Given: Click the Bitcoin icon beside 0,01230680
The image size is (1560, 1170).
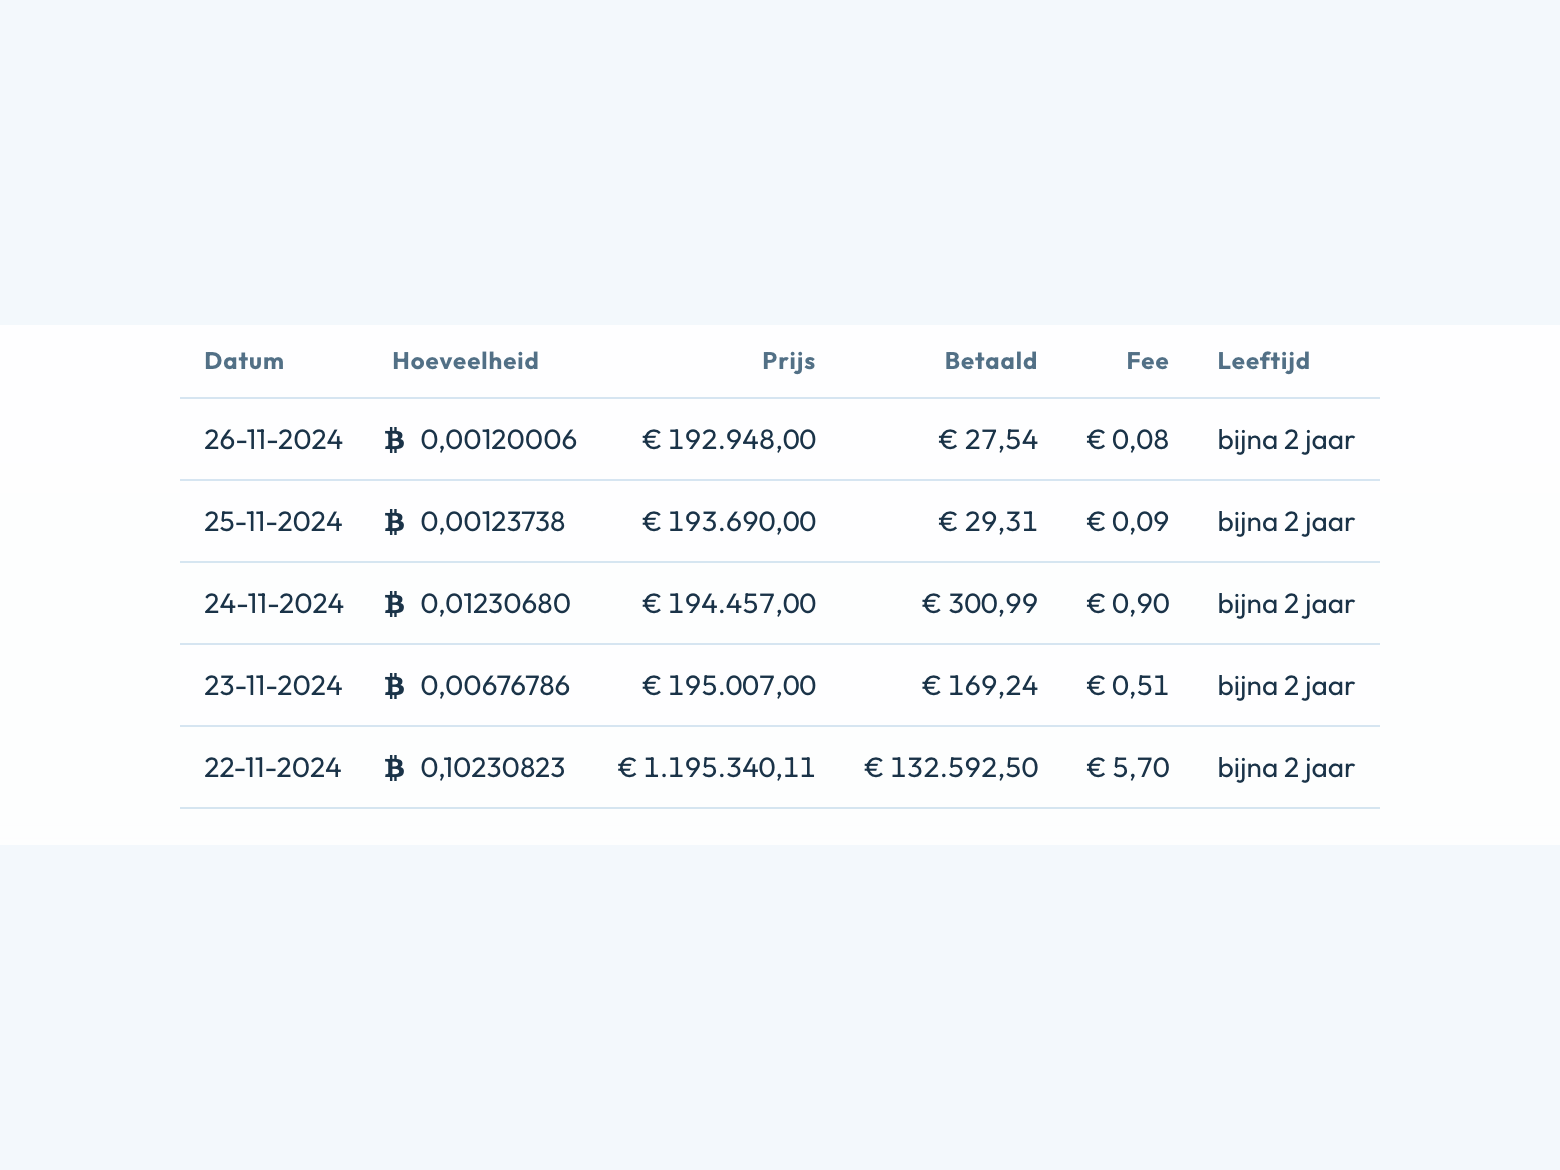Looking at the screenshot, I should (x=395, y=604).
